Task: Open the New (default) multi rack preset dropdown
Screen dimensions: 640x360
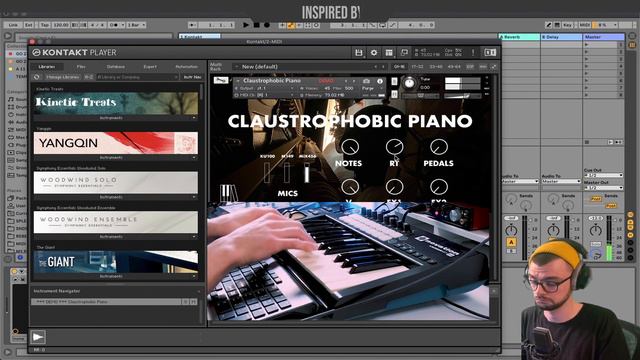Action: (x=306, y=67)
